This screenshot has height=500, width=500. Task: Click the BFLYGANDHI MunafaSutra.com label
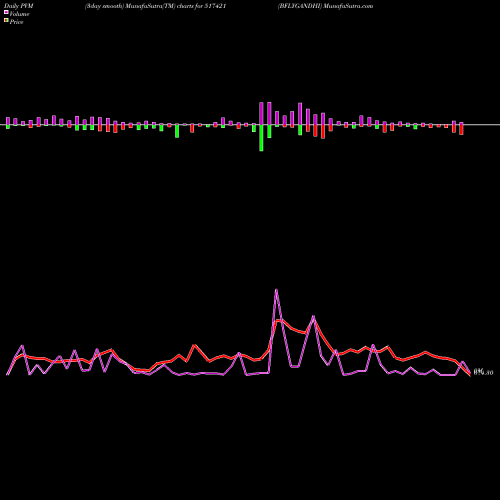(x=325, y=6)
